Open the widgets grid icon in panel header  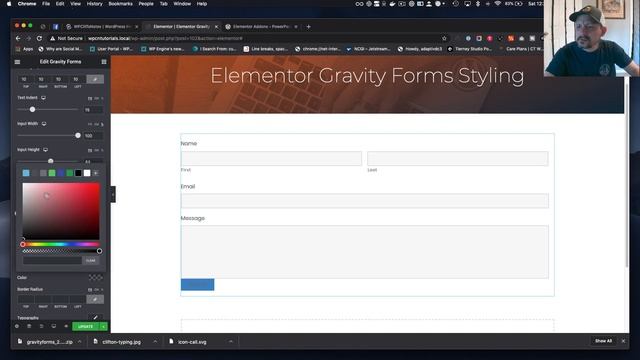(x=104, y=62)
